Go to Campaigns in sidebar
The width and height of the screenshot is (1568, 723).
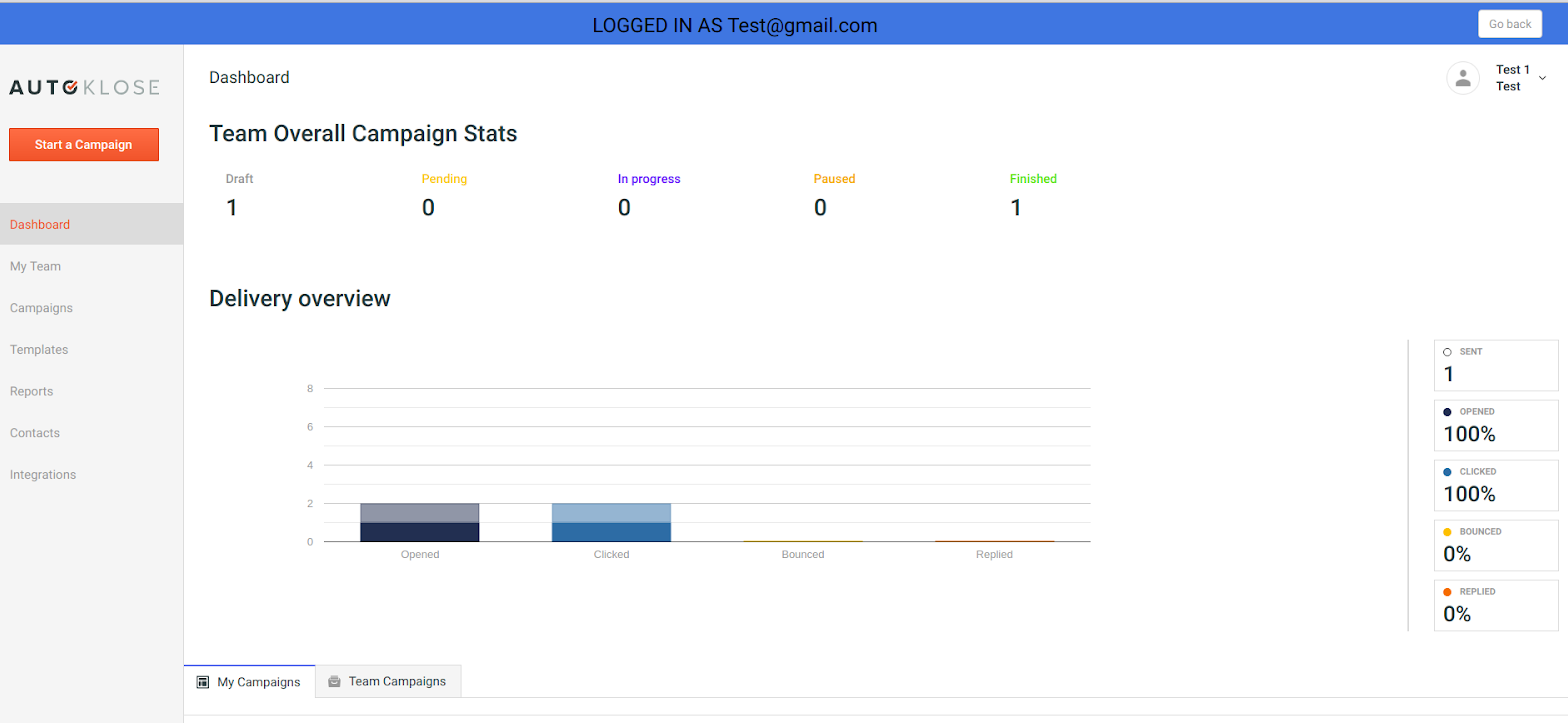tap(92, 308)
